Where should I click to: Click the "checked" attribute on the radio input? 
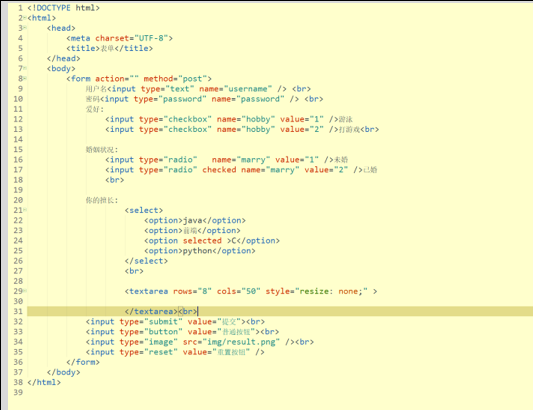click(x=219, y=170)
